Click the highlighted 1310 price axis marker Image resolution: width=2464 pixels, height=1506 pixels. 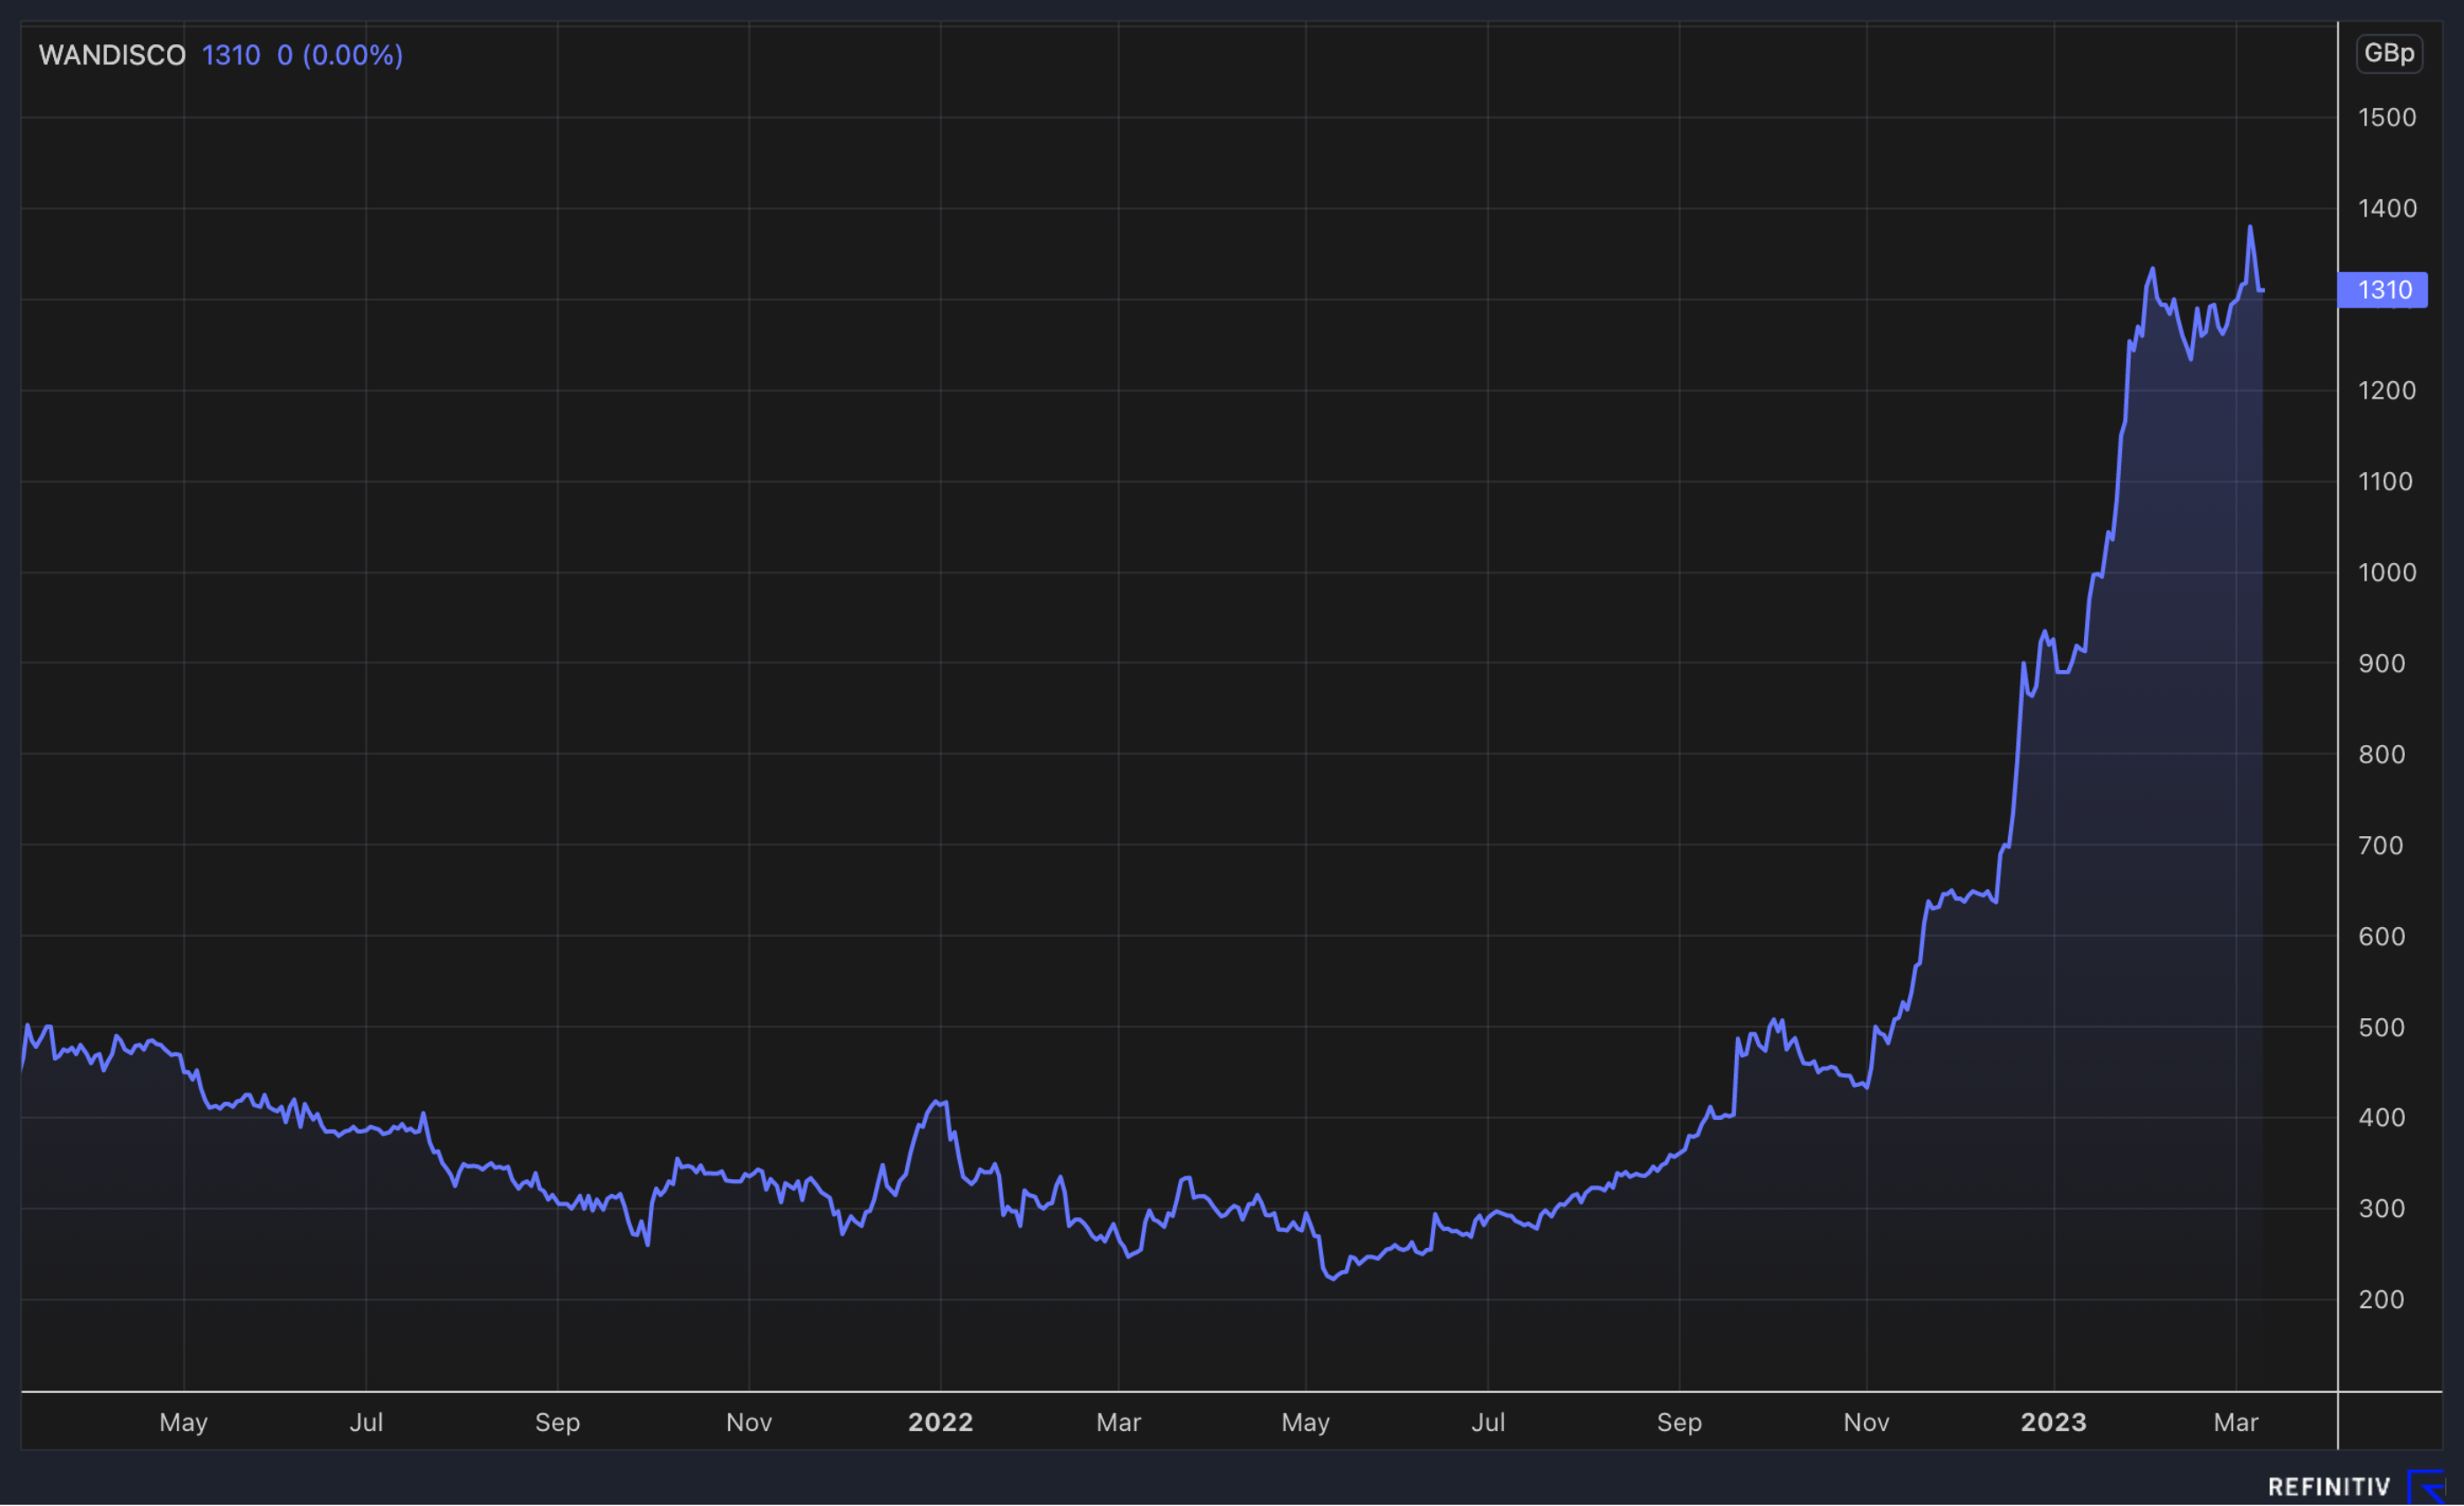point(2383,290)
